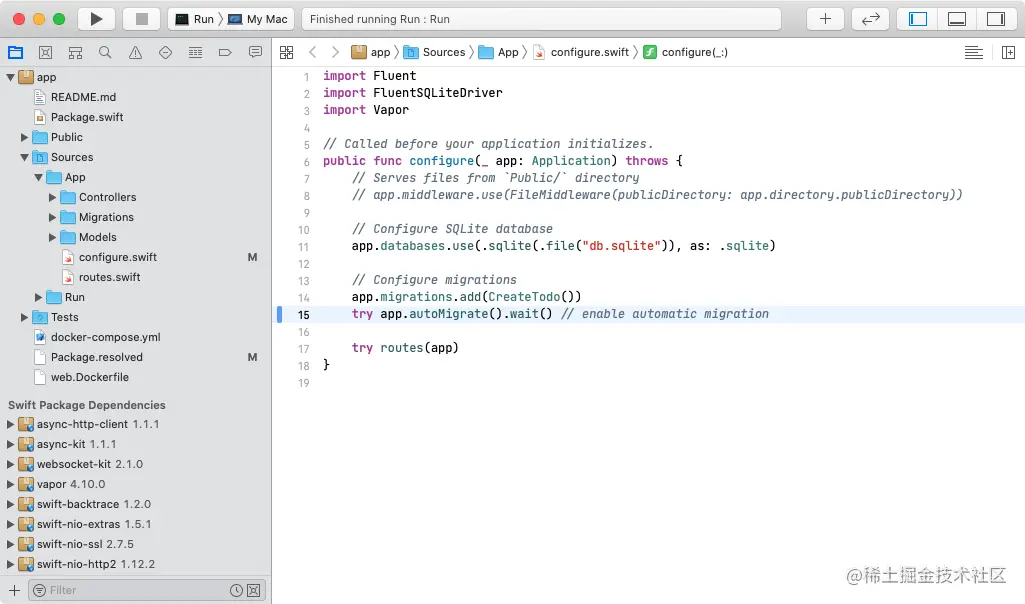The width and height of the screenshot is (1025, 604).
Task: Click the "db.sqlite" string literal
Action: pyautogui.click(x=621, y=246)
